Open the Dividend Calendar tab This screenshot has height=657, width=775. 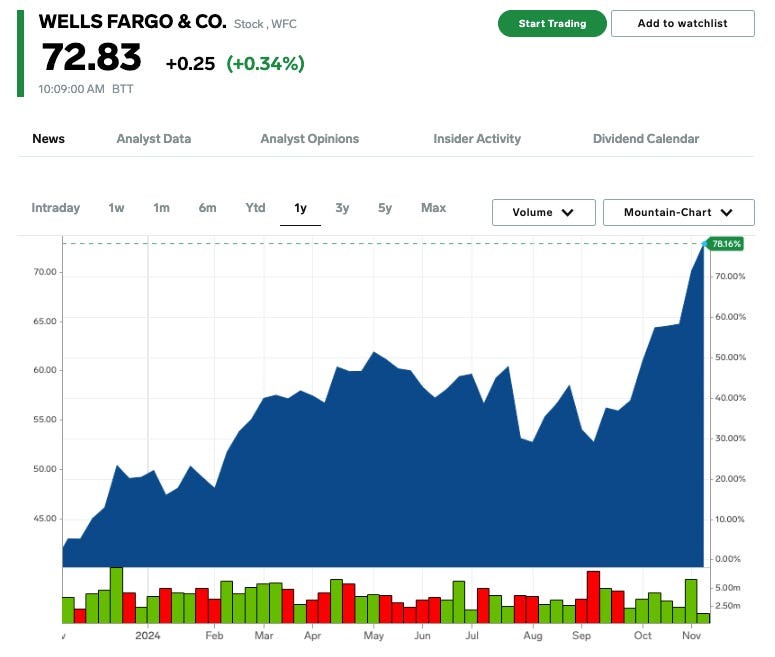click(645, 139)
